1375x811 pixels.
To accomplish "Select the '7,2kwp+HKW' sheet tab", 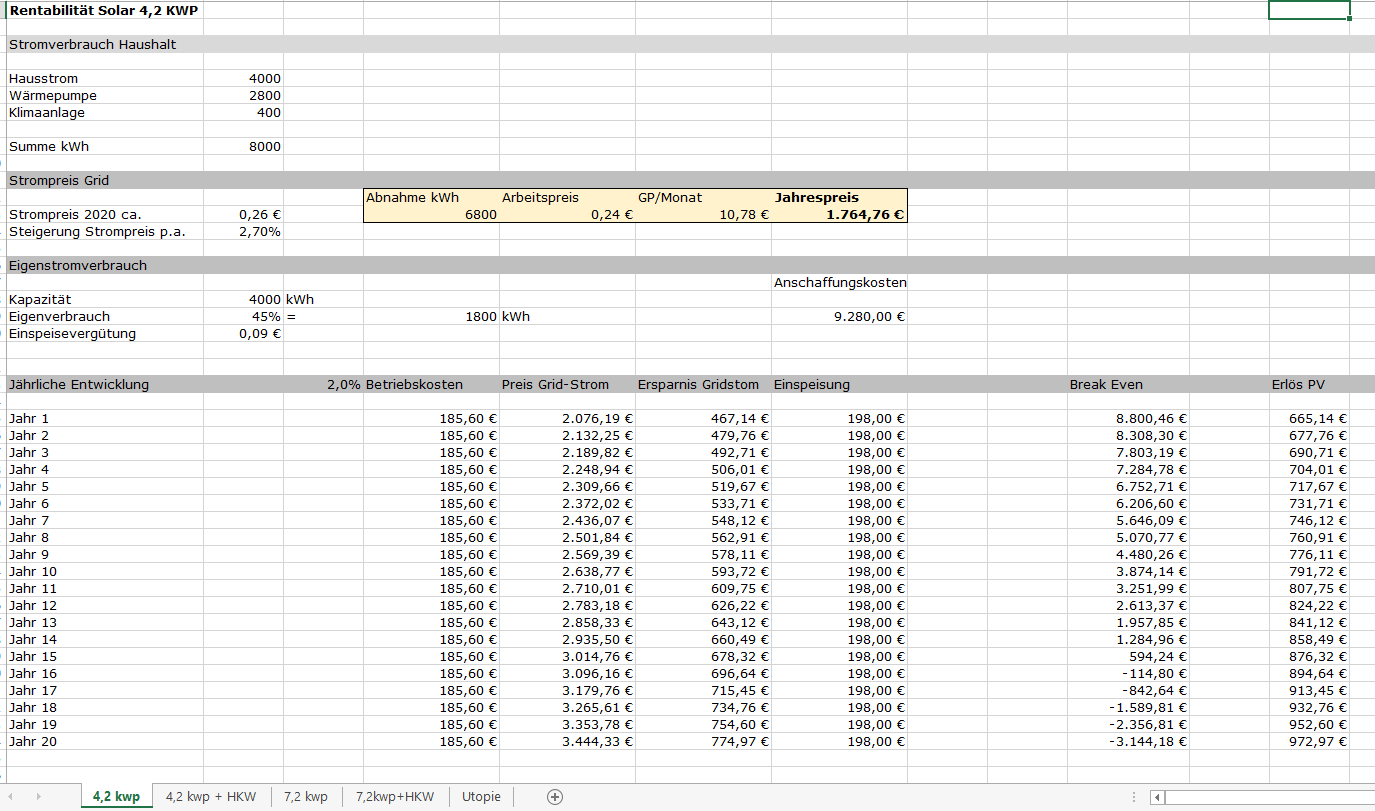I will pyautogui.click(x=395, y=797).
